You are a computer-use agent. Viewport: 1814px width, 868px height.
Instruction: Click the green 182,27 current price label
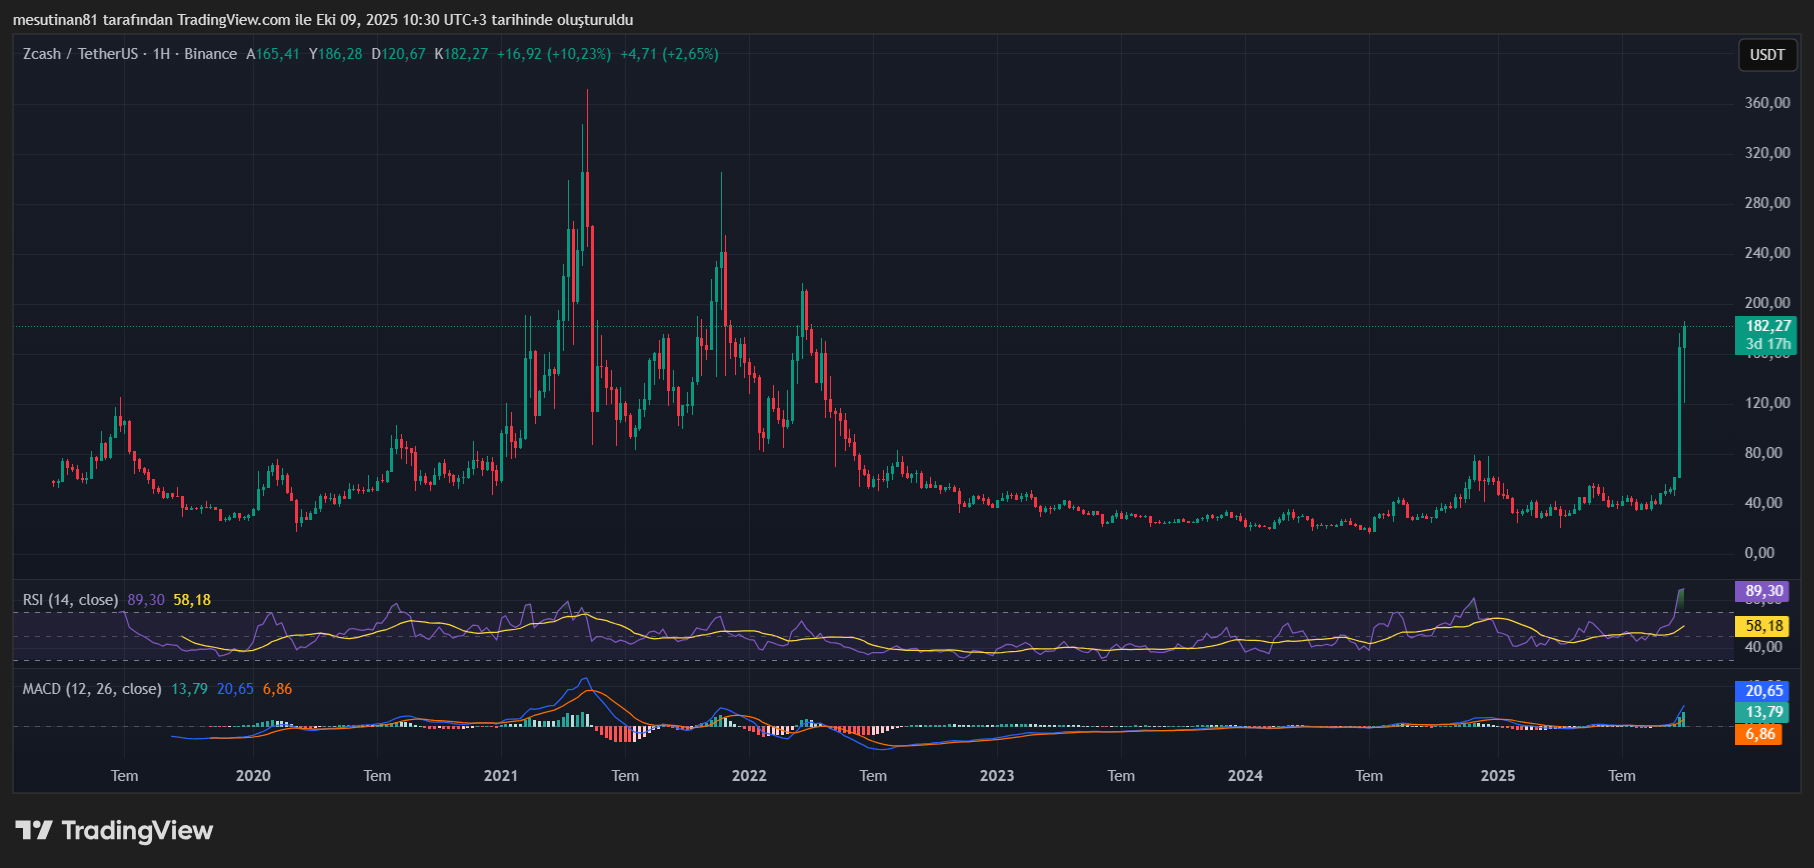1767,326
